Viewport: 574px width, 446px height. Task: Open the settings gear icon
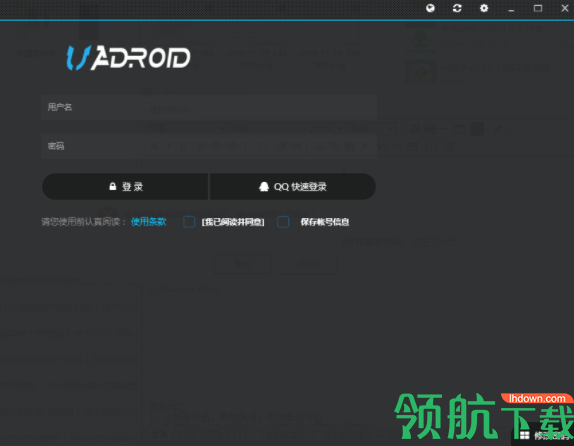pos(484,8)
